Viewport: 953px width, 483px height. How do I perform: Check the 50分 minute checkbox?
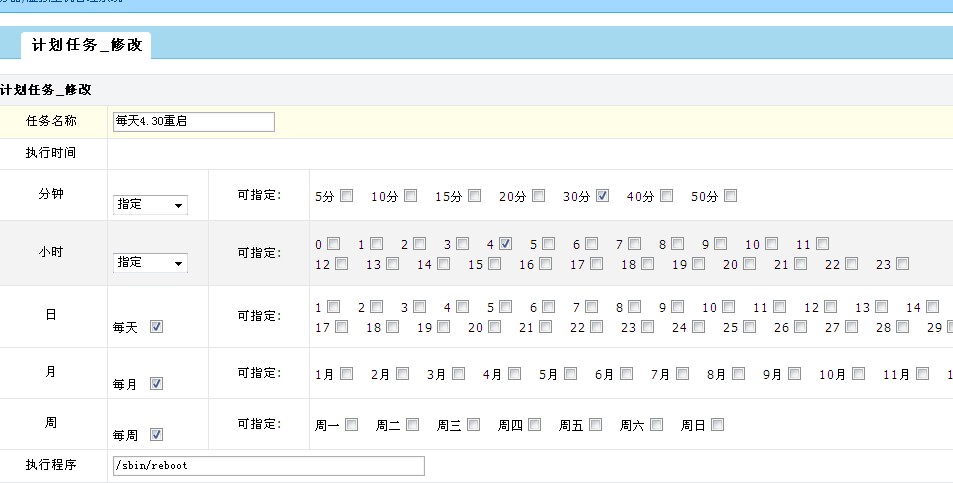tap(730, 196)
